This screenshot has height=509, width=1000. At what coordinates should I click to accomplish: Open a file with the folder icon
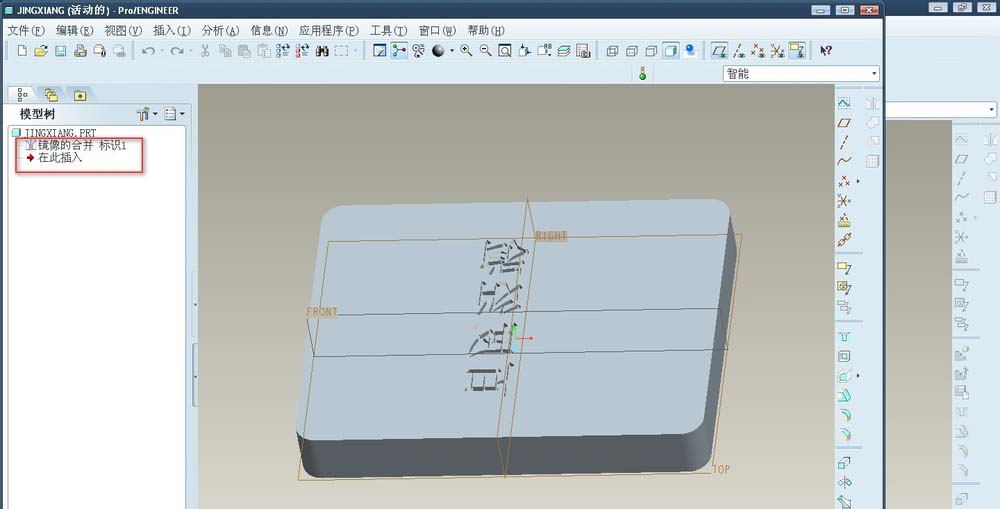coord(41,51)
